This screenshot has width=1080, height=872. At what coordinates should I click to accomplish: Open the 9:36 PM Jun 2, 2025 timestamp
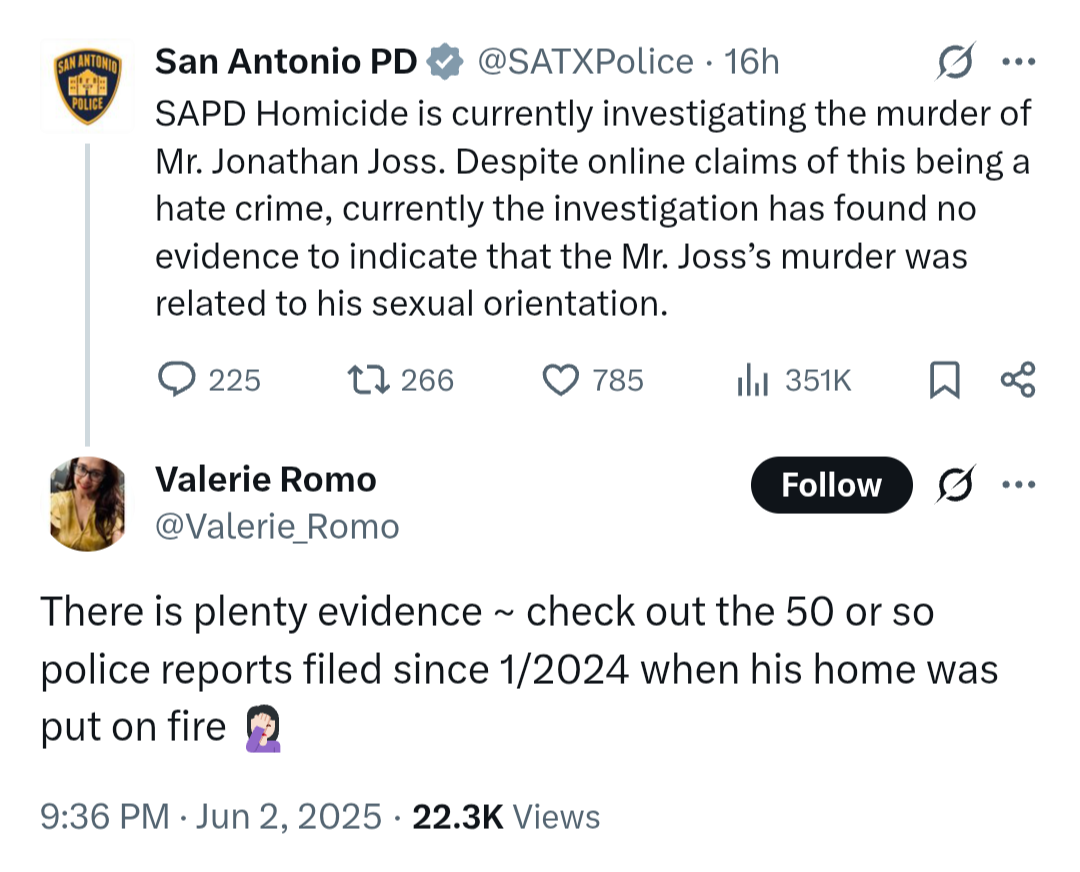[211, 817]
